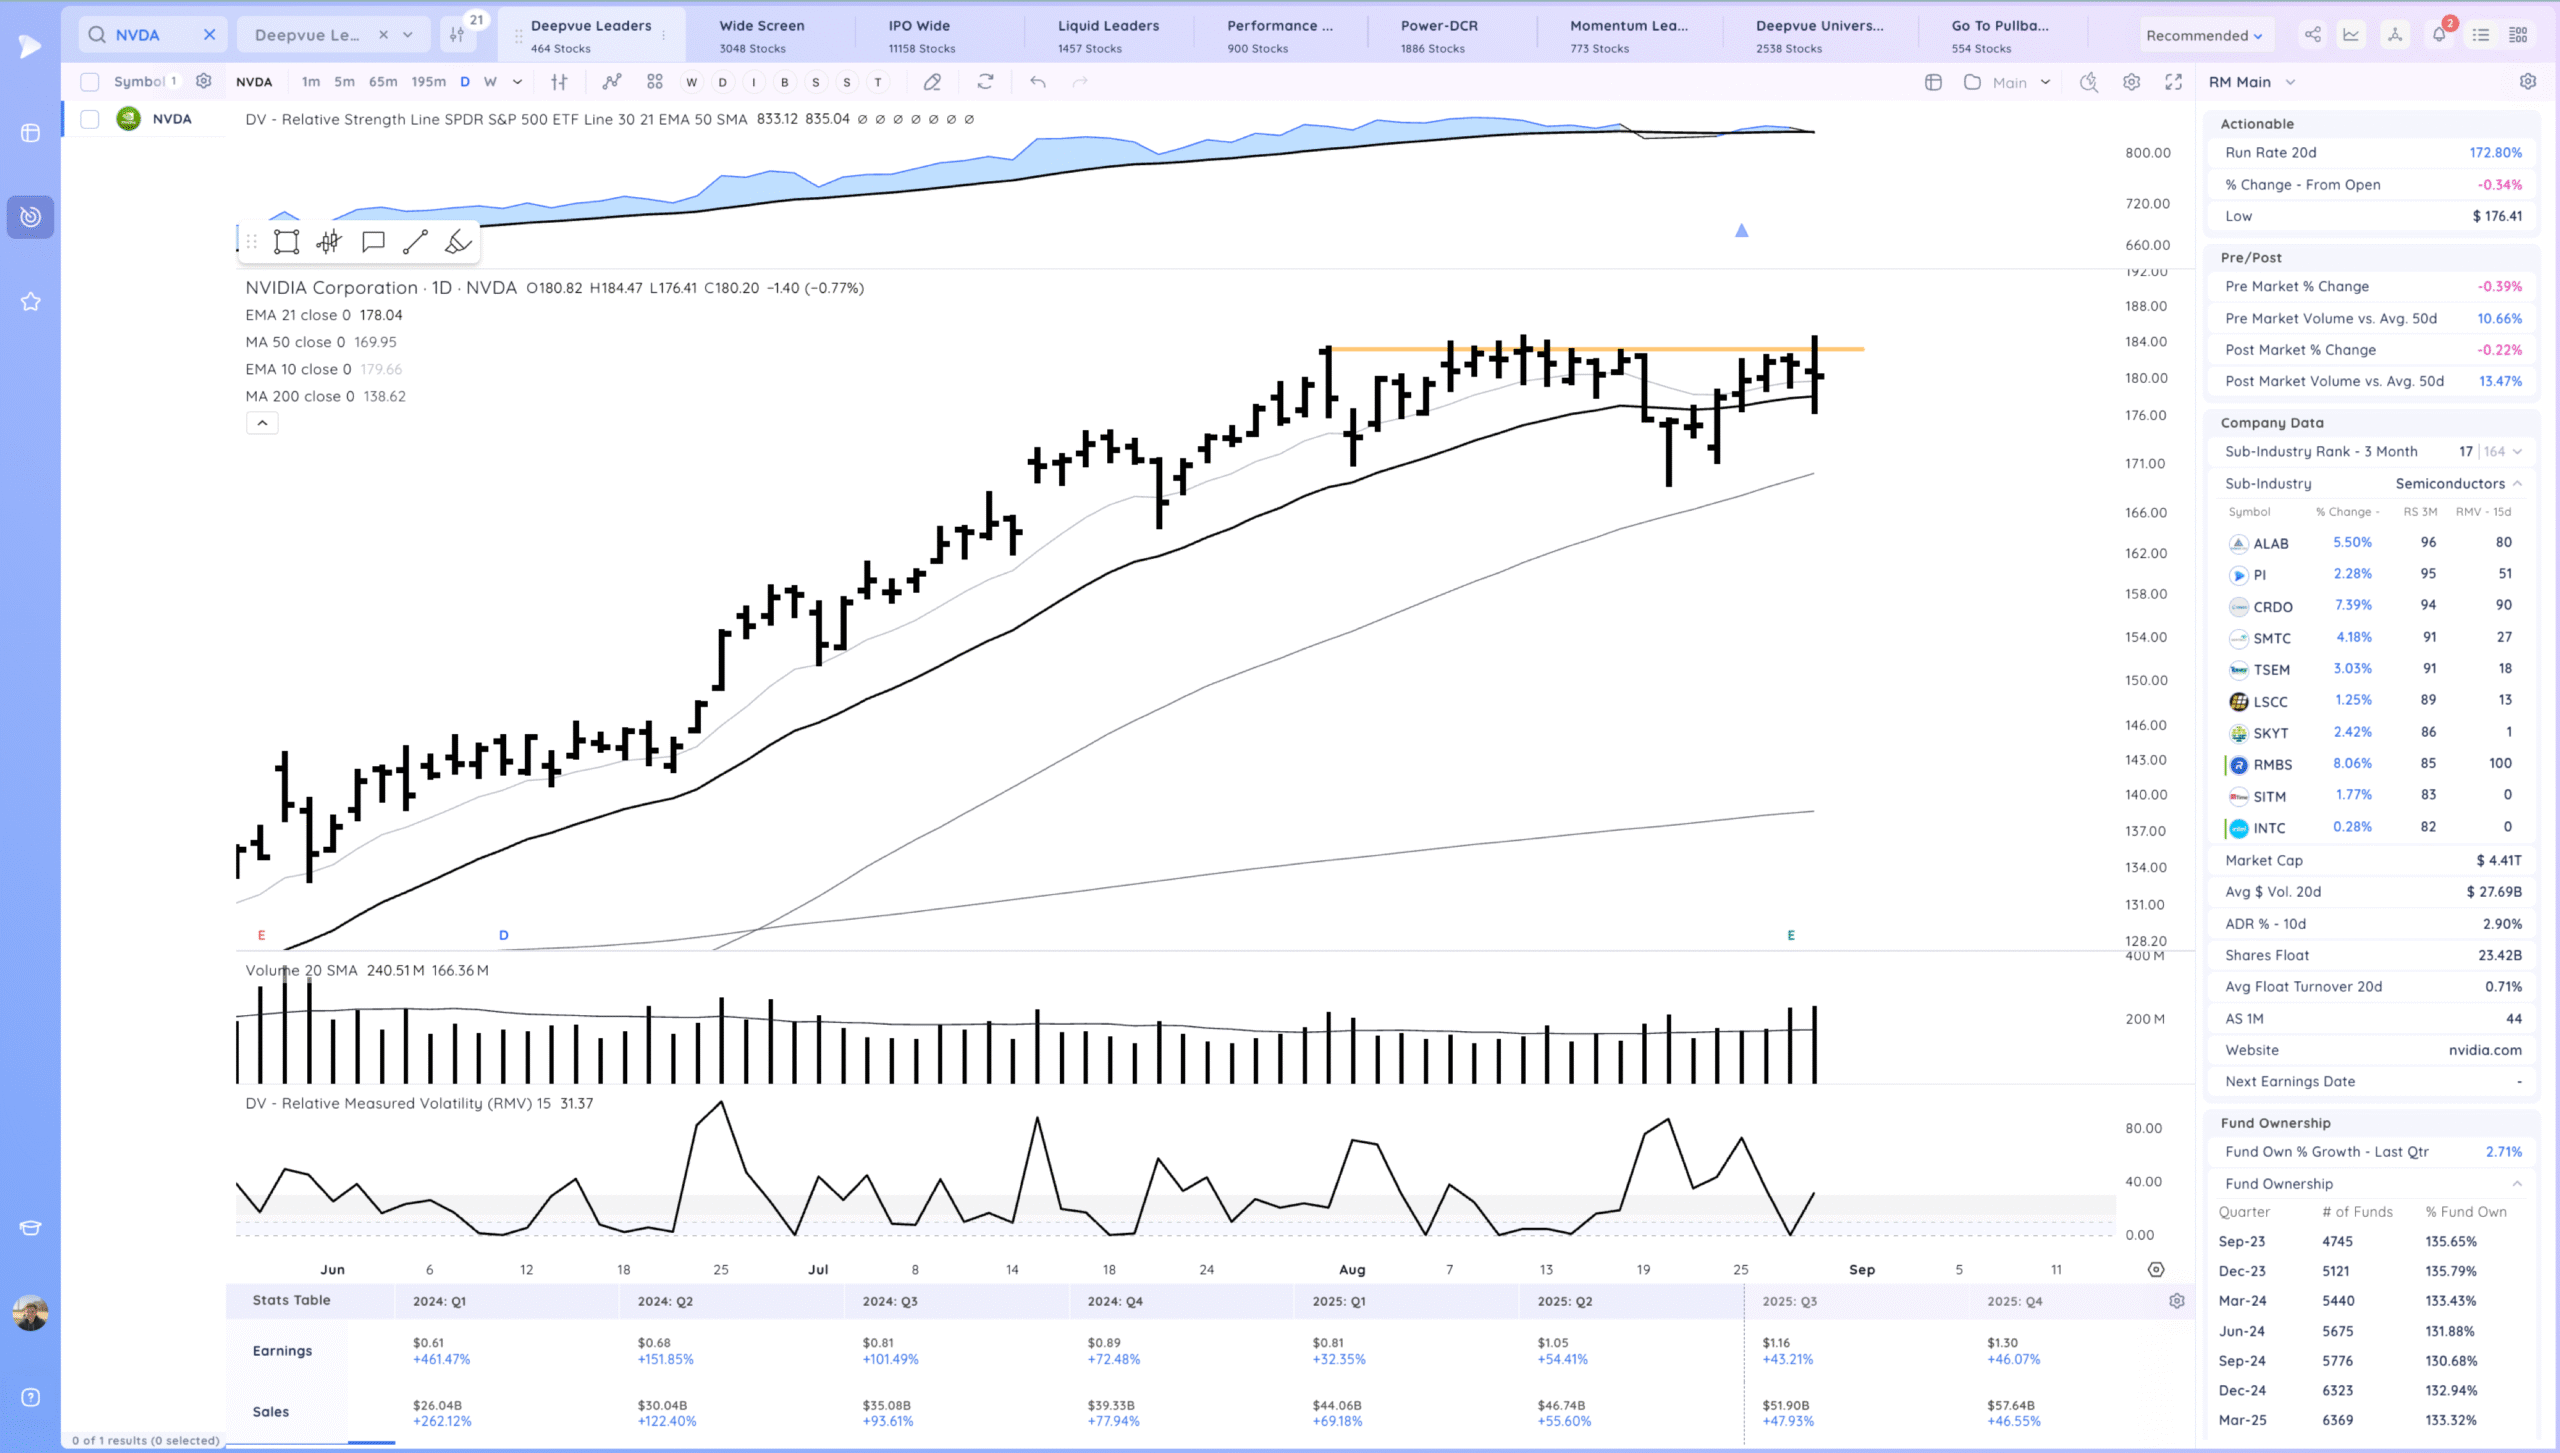Select the 65m timeframe button
Screen dimensions: 2560x1453
pyautogui.click(x=382, y=82)
